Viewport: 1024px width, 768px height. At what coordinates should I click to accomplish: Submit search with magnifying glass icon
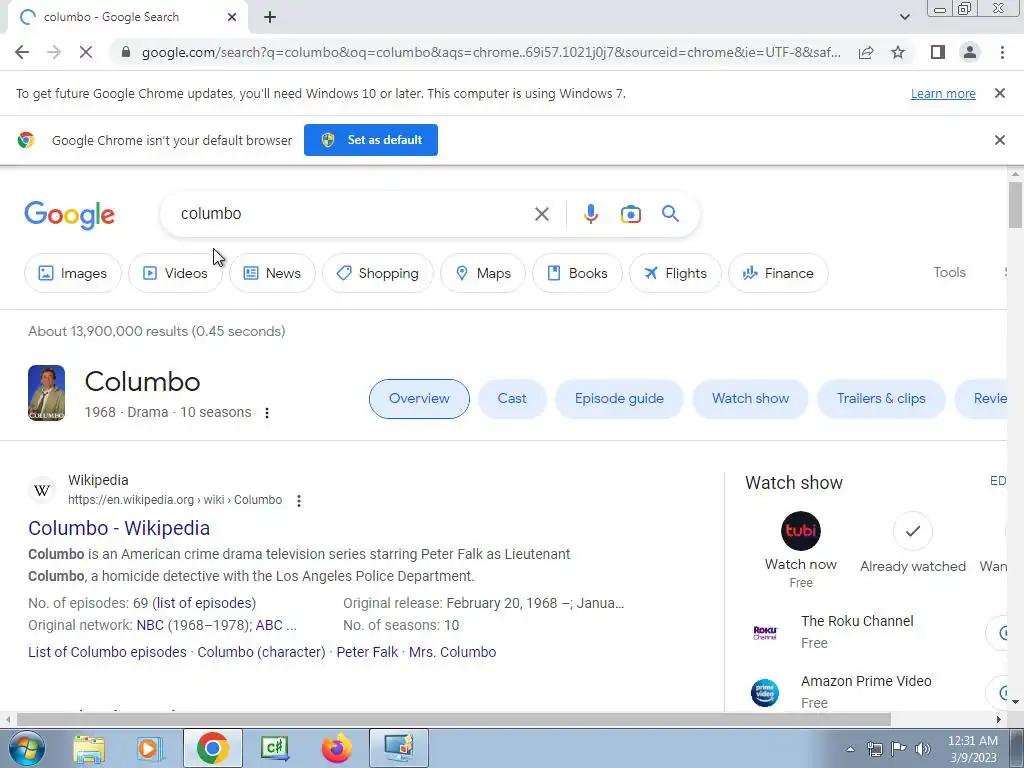(x=670, y=214)
